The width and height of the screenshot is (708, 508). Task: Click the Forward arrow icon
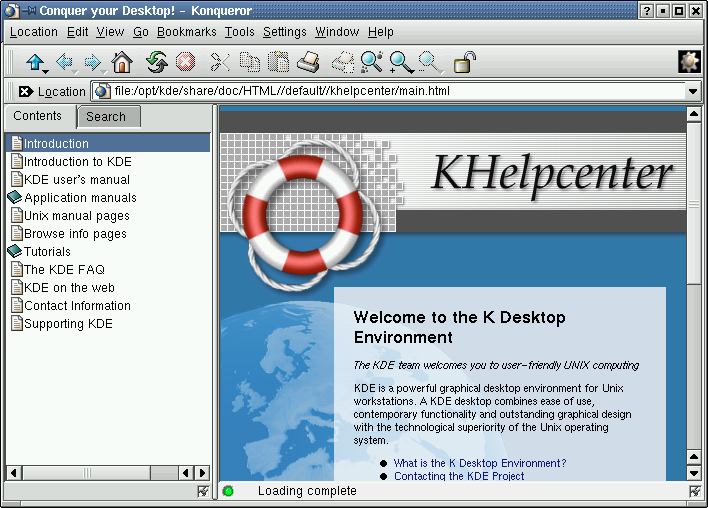pos(93,63)
